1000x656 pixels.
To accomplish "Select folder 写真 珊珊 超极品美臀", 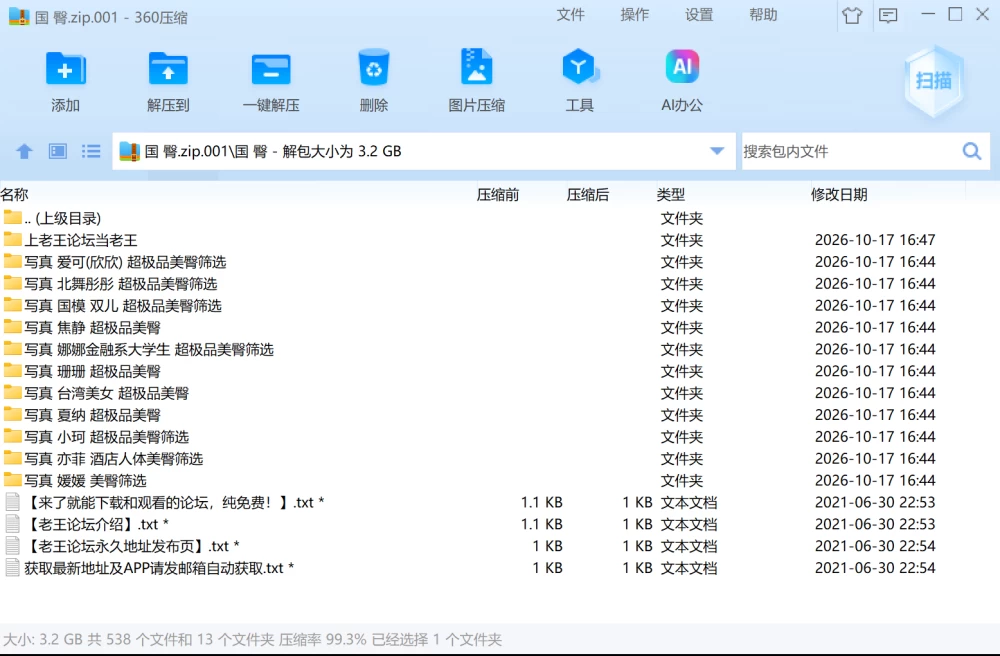I will point(500,371).
